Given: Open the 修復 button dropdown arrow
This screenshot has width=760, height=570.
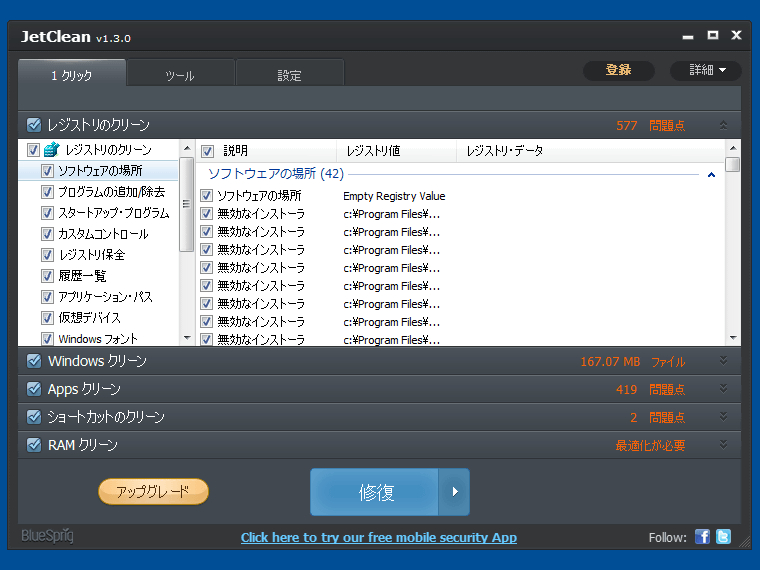Looking at the screenshot, I should coord(454,491).
